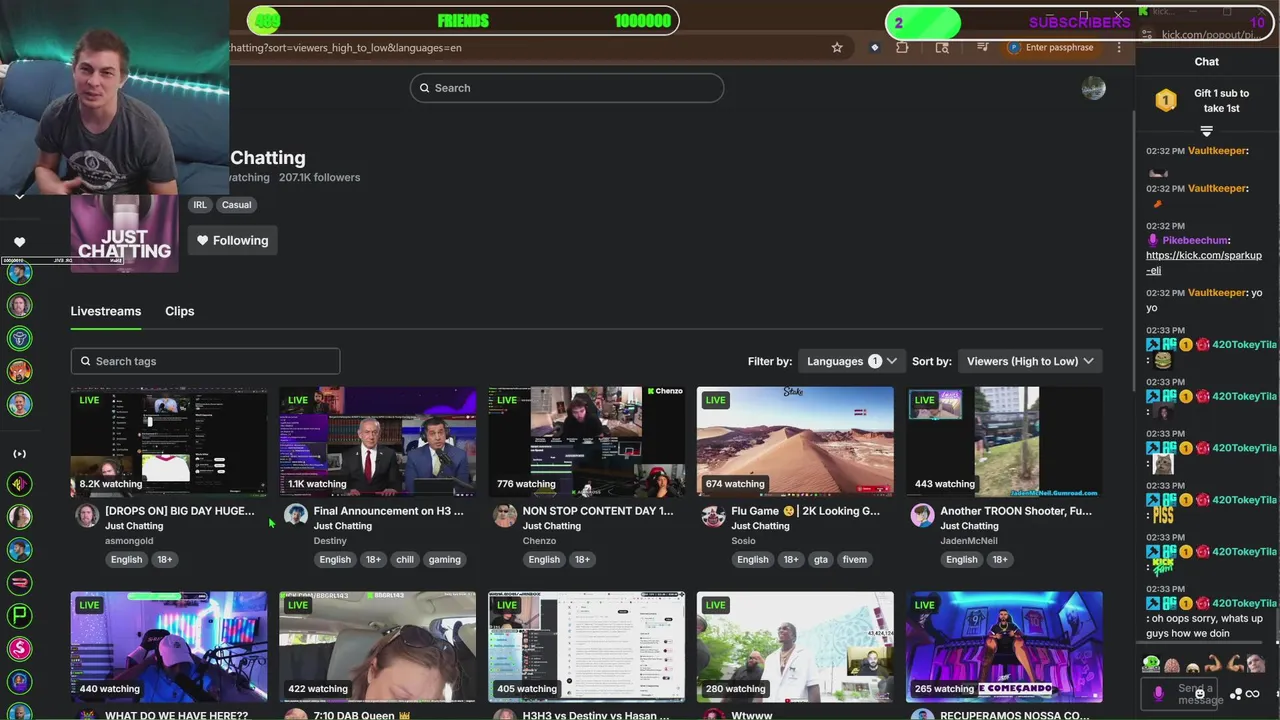Open Sosio's channel avatar
1280x720 pixels.
click(713, 515)
